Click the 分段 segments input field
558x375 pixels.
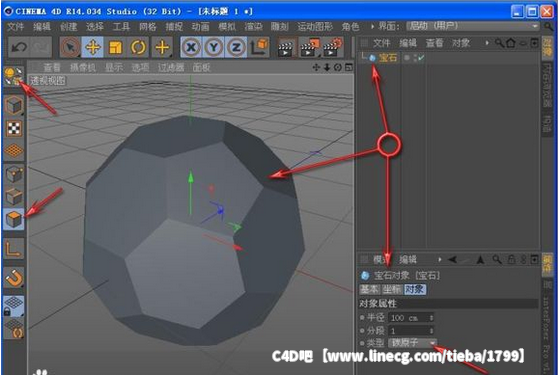(x=411, y=331)
